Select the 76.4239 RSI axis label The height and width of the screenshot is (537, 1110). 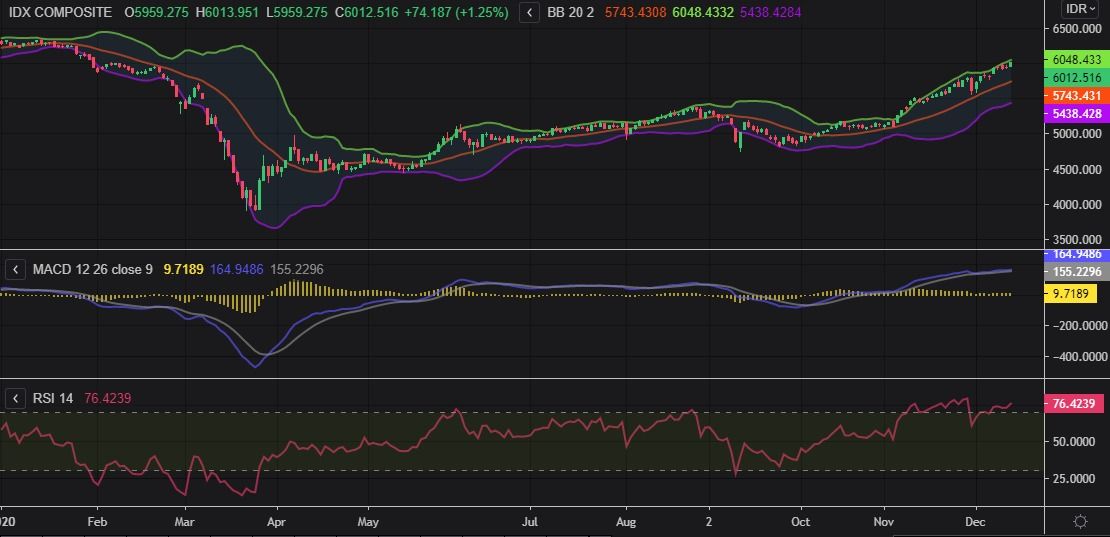click(1073, 404)
